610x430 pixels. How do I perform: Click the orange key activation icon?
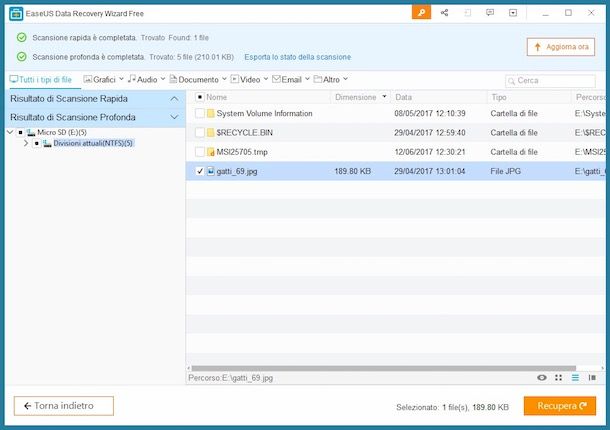tap(421, 13)
